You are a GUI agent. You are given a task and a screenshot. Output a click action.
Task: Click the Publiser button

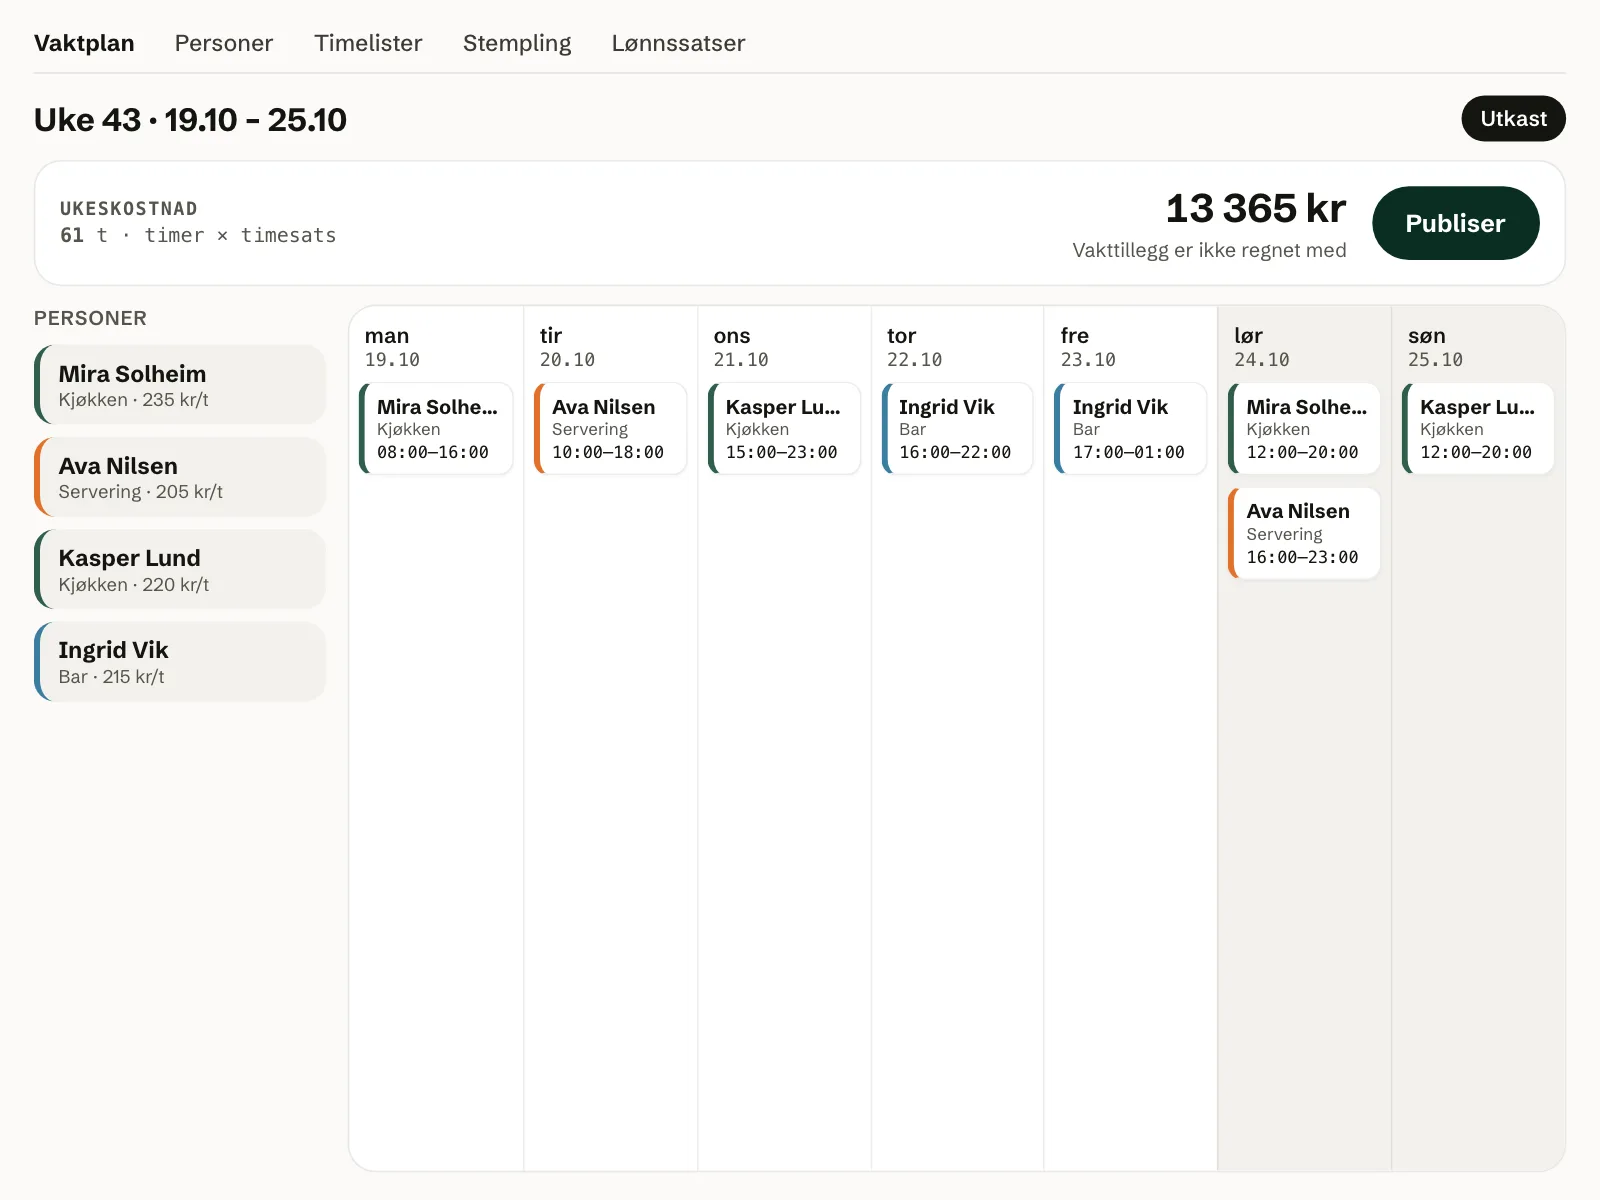pyautogui.click(x=1455, y=223)
